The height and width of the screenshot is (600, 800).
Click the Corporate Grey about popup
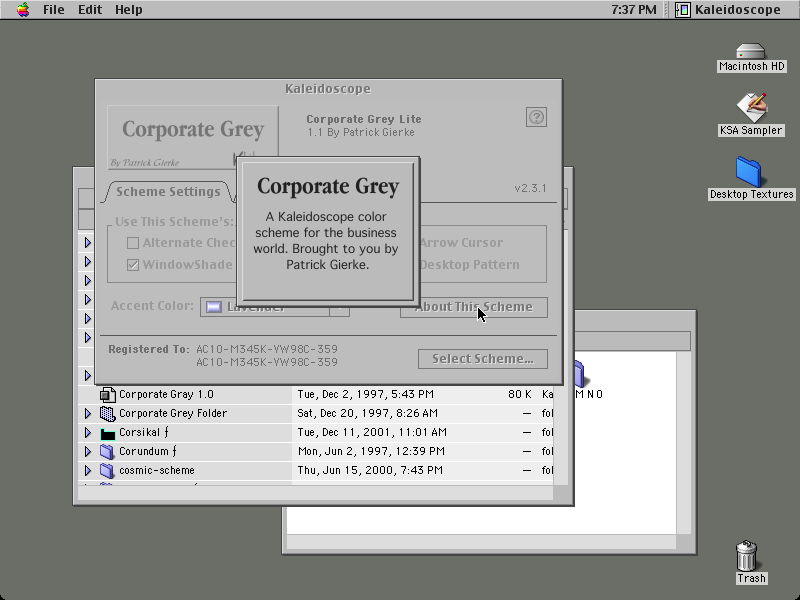click(328, 232)
